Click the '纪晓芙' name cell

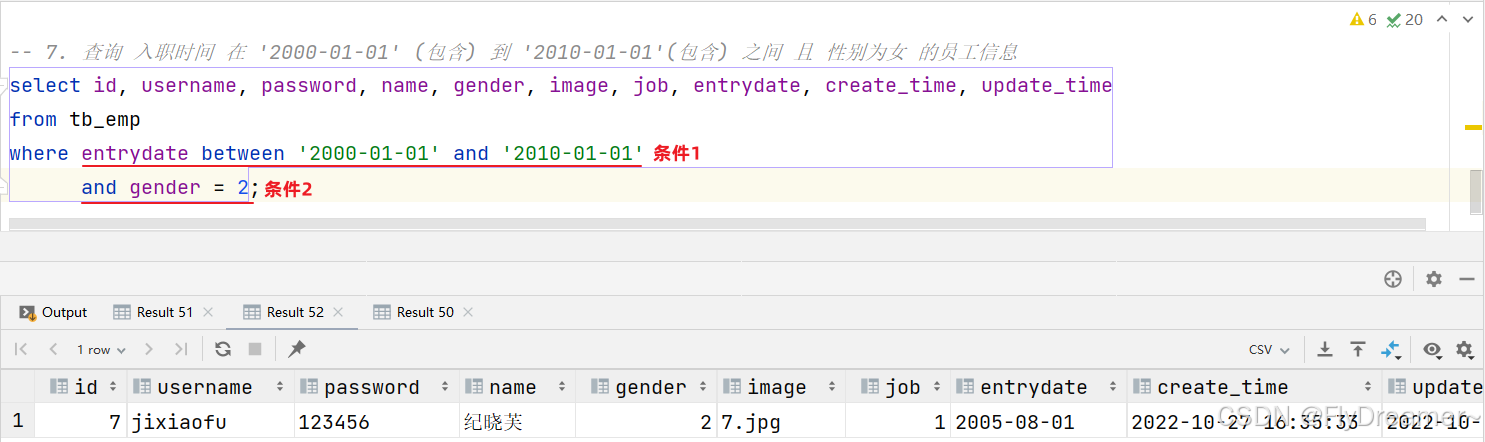517,422
